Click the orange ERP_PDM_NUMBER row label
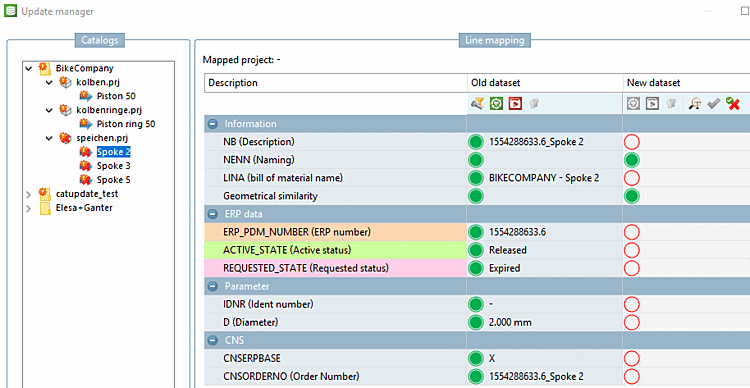Image resolution: width=750 pixels, height=388 pixels. coord(335,233)
